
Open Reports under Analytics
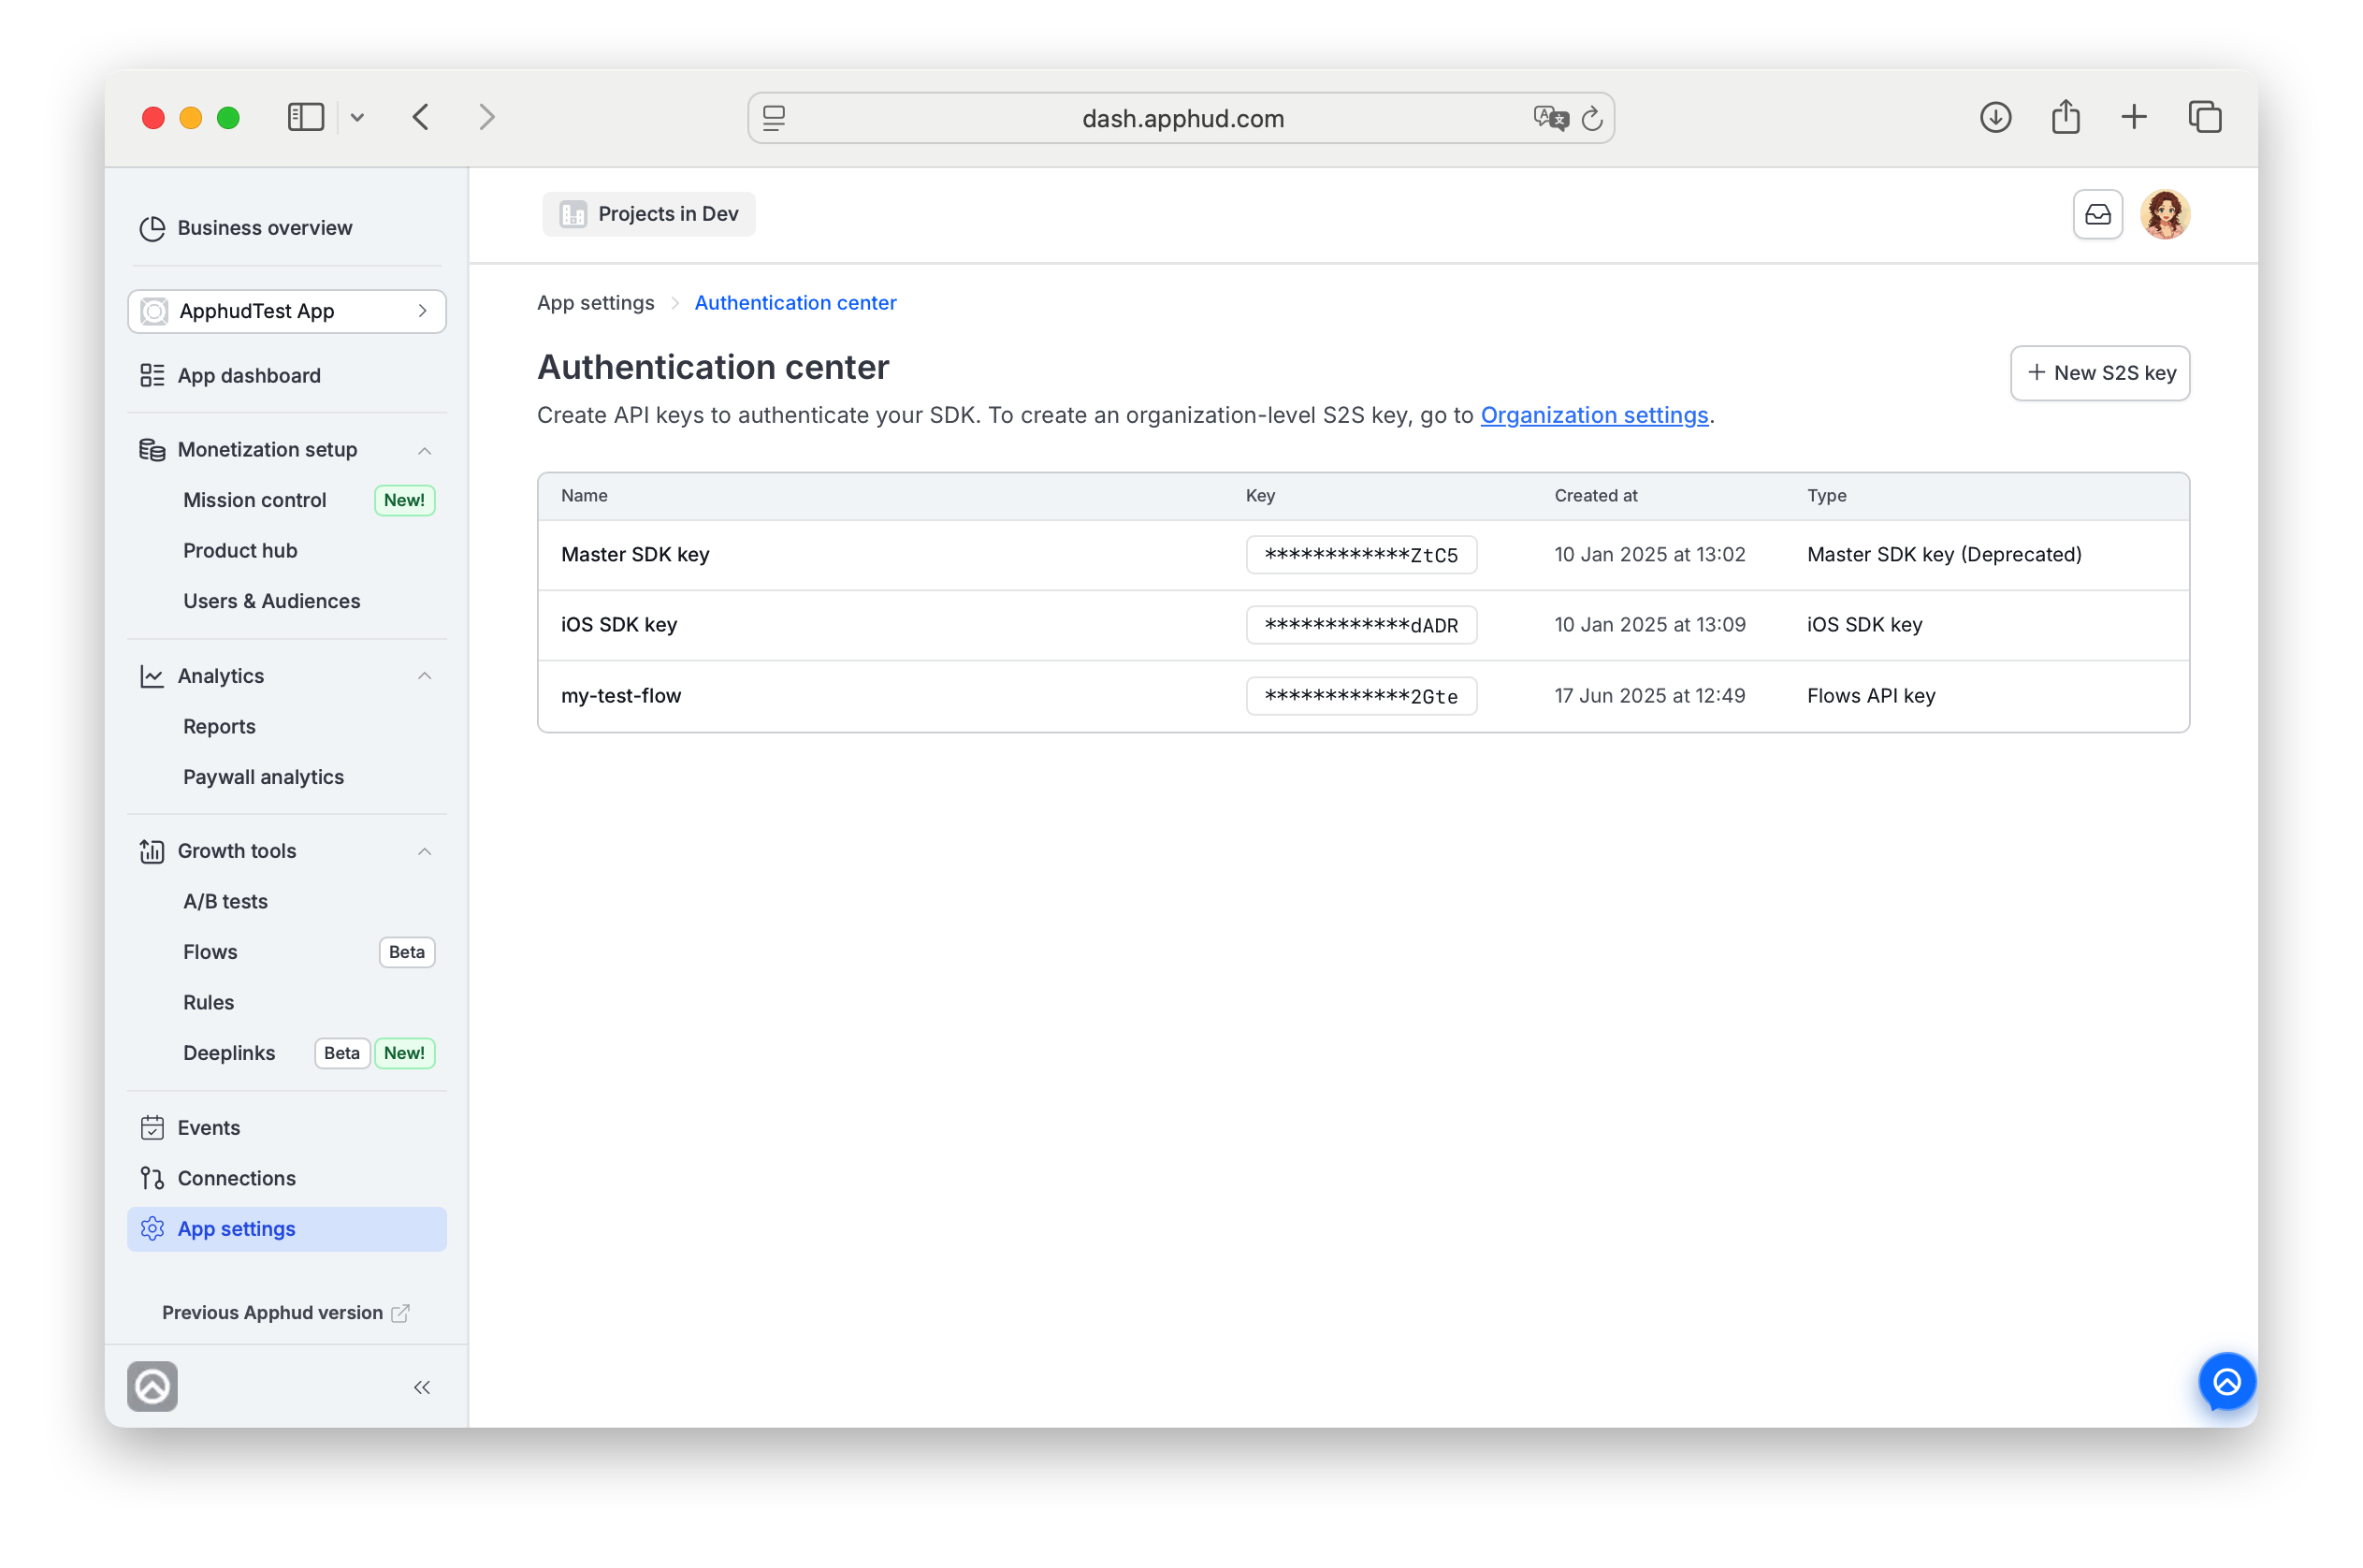[x=219, y=726]
